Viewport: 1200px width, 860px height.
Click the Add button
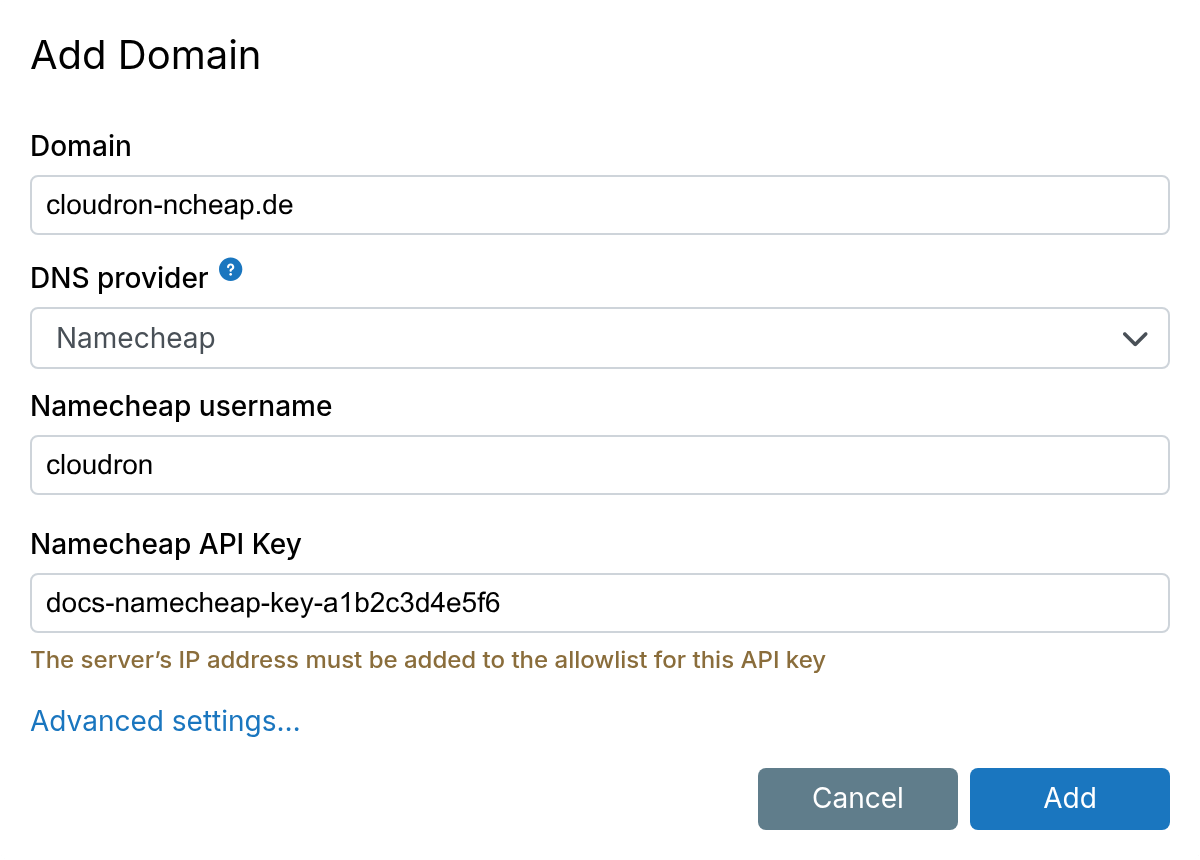pyautogui.click(x=1070, y=798)
